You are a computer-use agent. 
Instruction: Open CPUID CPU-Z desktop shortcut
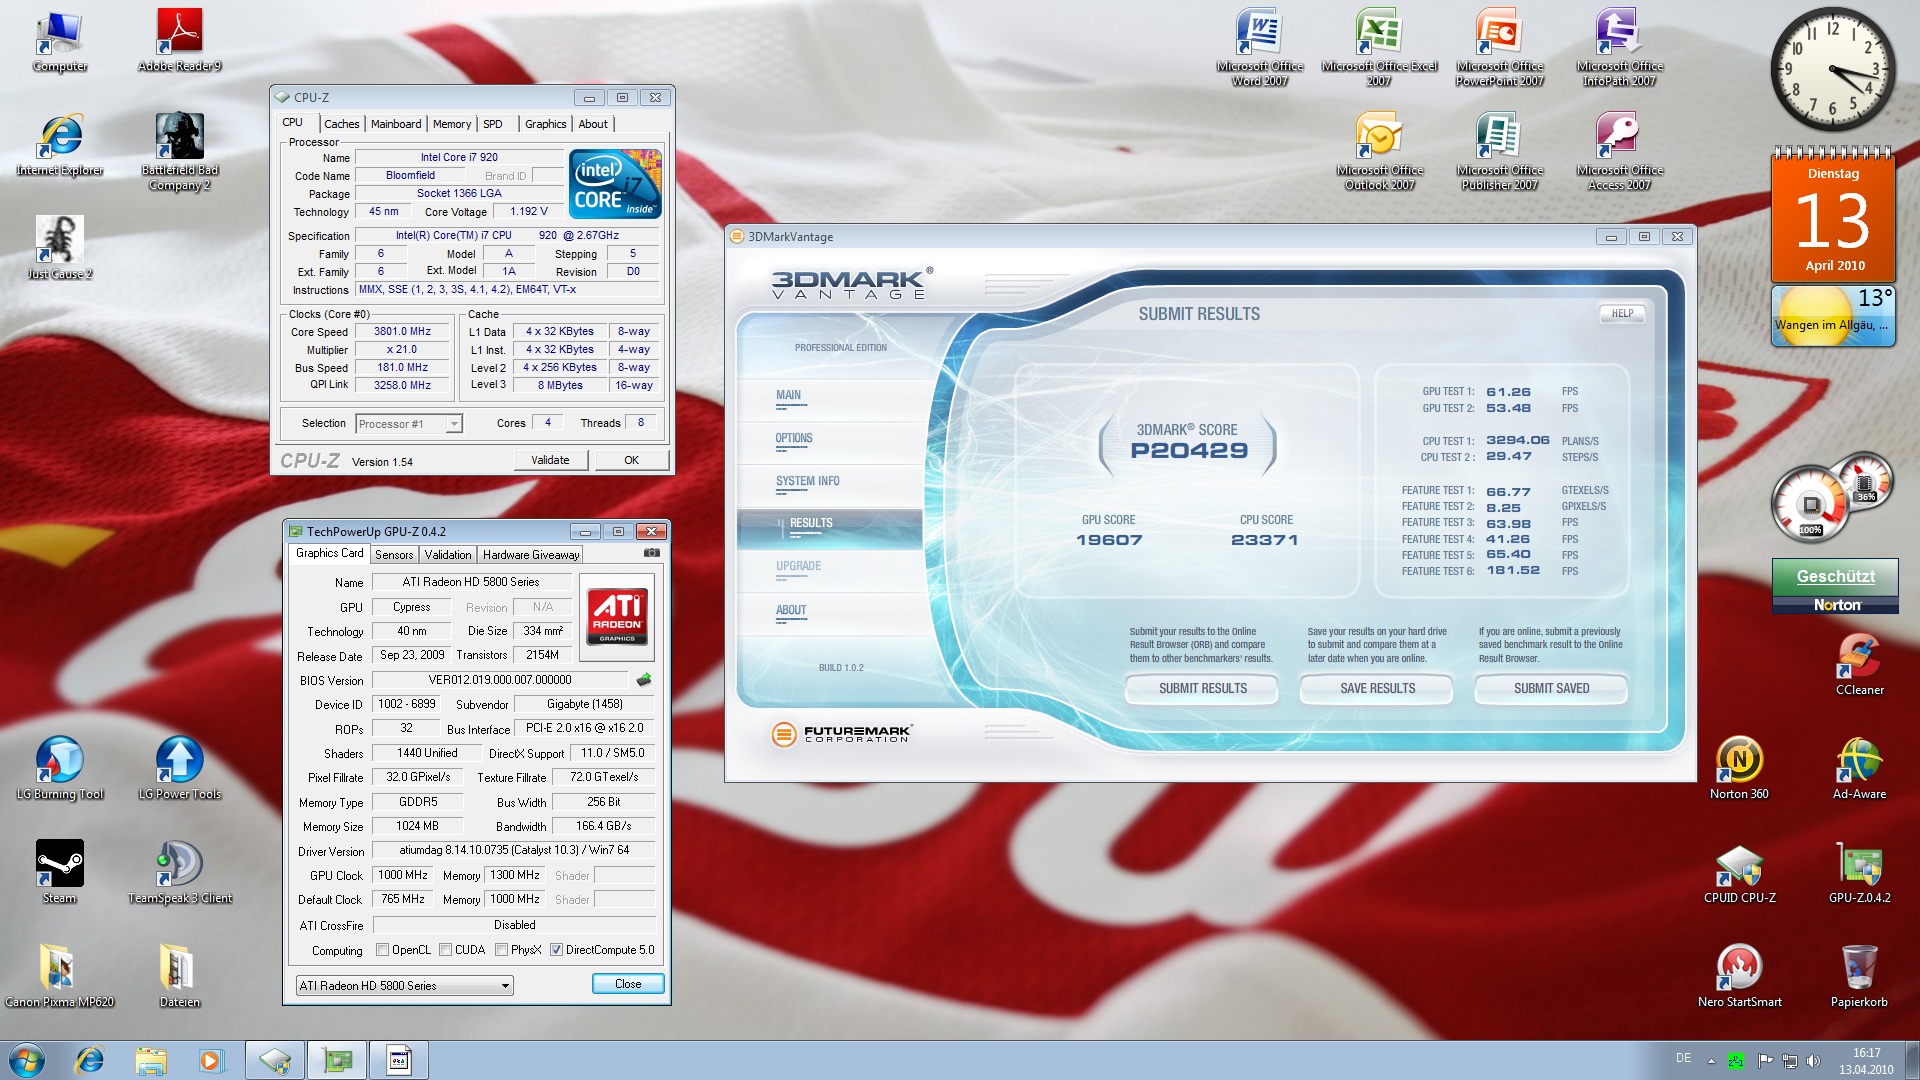click(1740, 873)
